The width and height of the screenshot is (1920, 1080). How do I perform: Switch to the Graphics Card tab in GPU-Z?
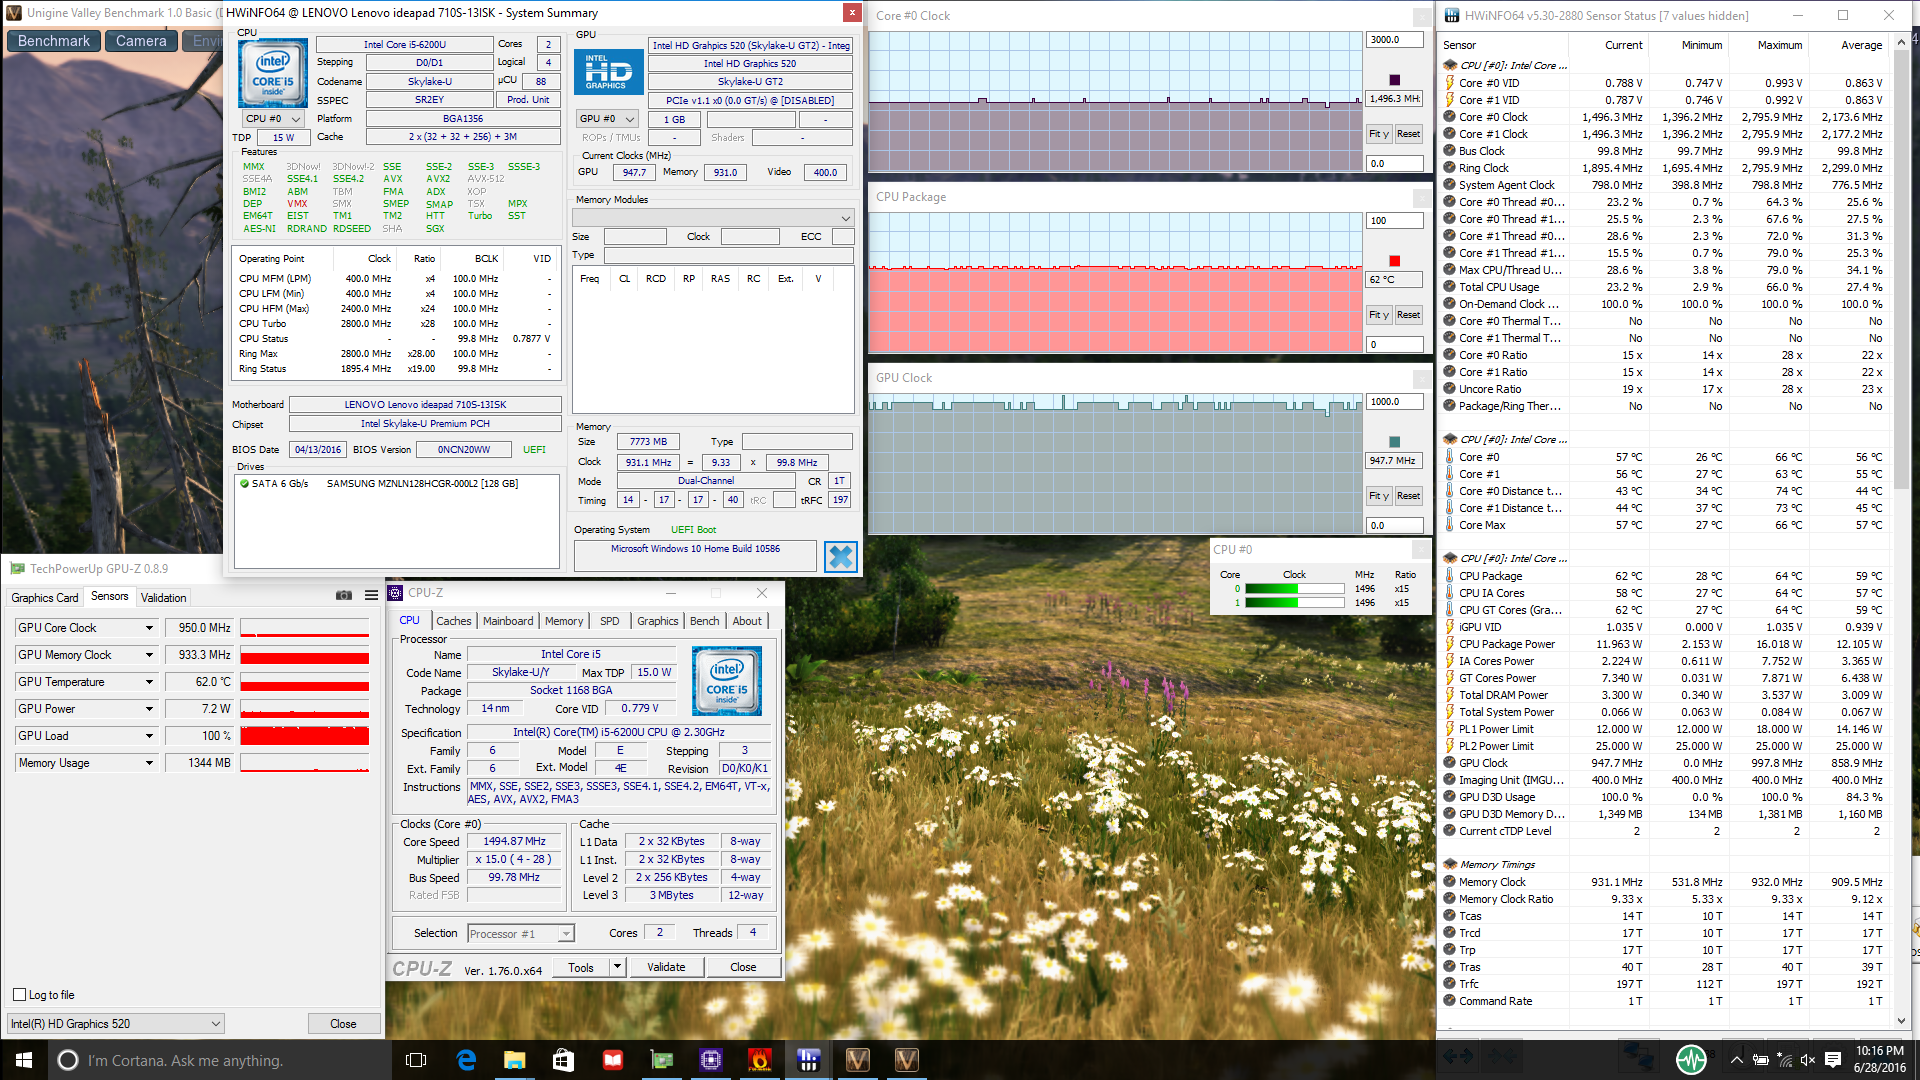coord(44,598)
